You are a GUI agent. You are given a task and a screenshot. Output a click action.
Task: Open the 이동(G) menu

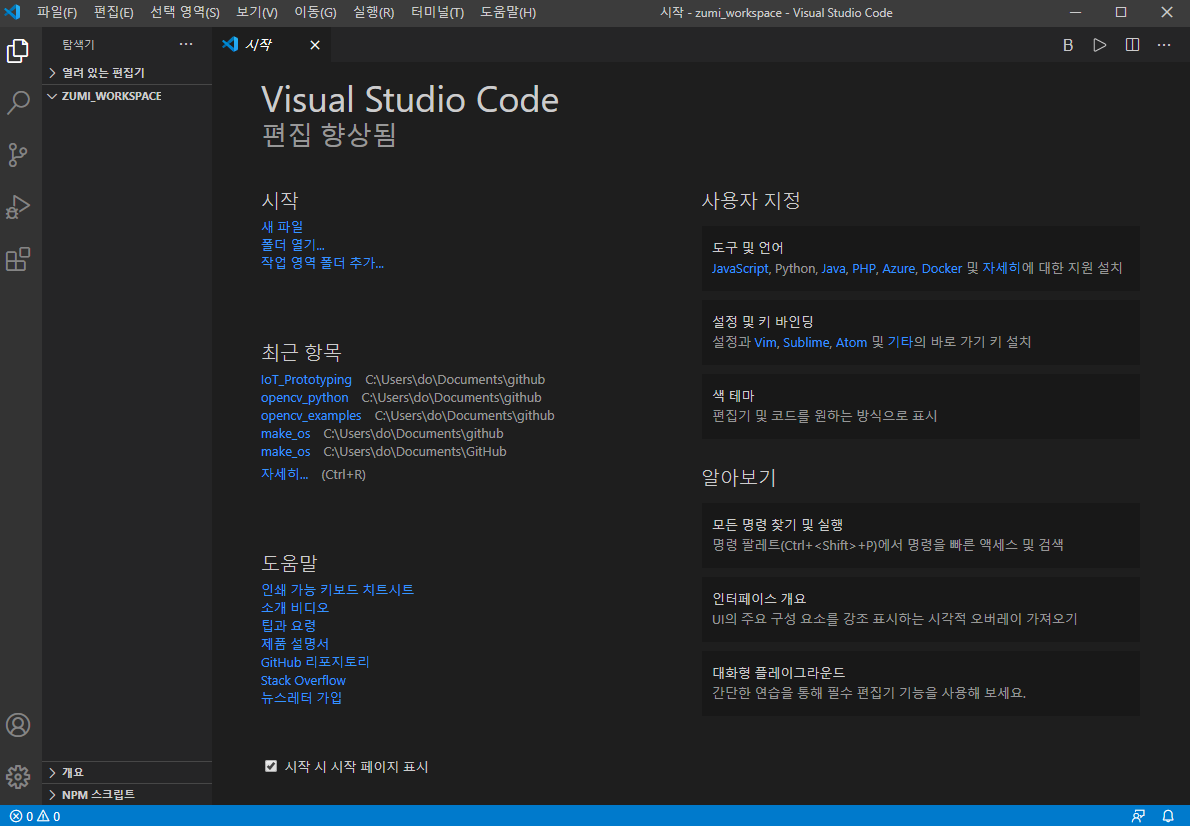(x=316, y=13)
